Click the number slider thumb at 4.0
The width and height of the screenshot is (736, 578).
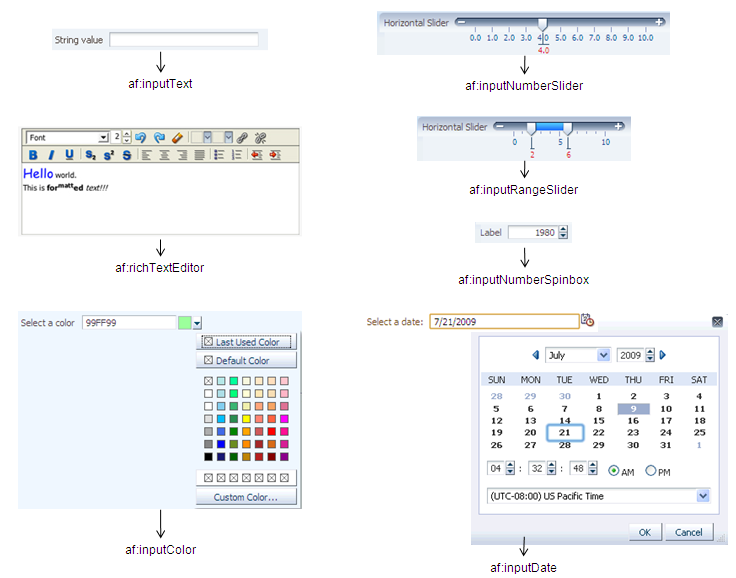(543, 24)
